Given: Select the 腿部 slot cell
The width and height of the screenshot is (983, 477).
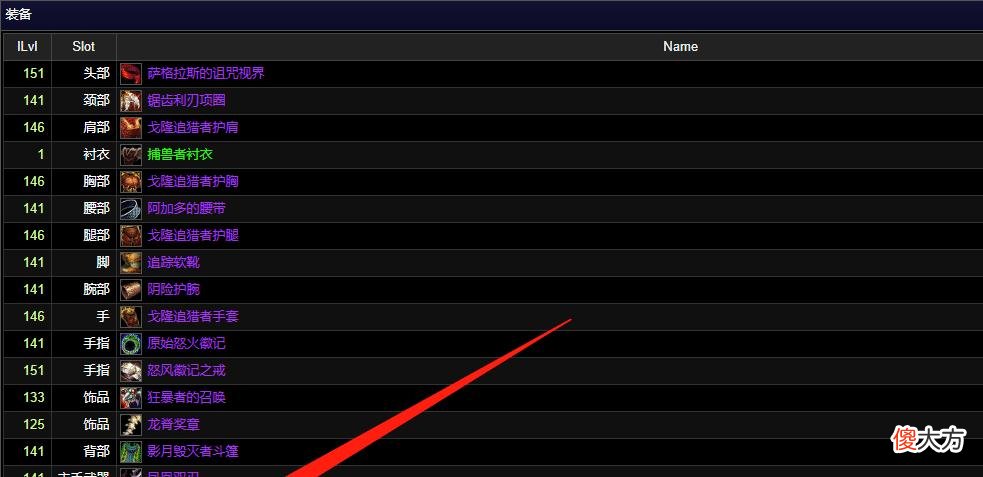Looking at the screenshot, I should 84,235.
